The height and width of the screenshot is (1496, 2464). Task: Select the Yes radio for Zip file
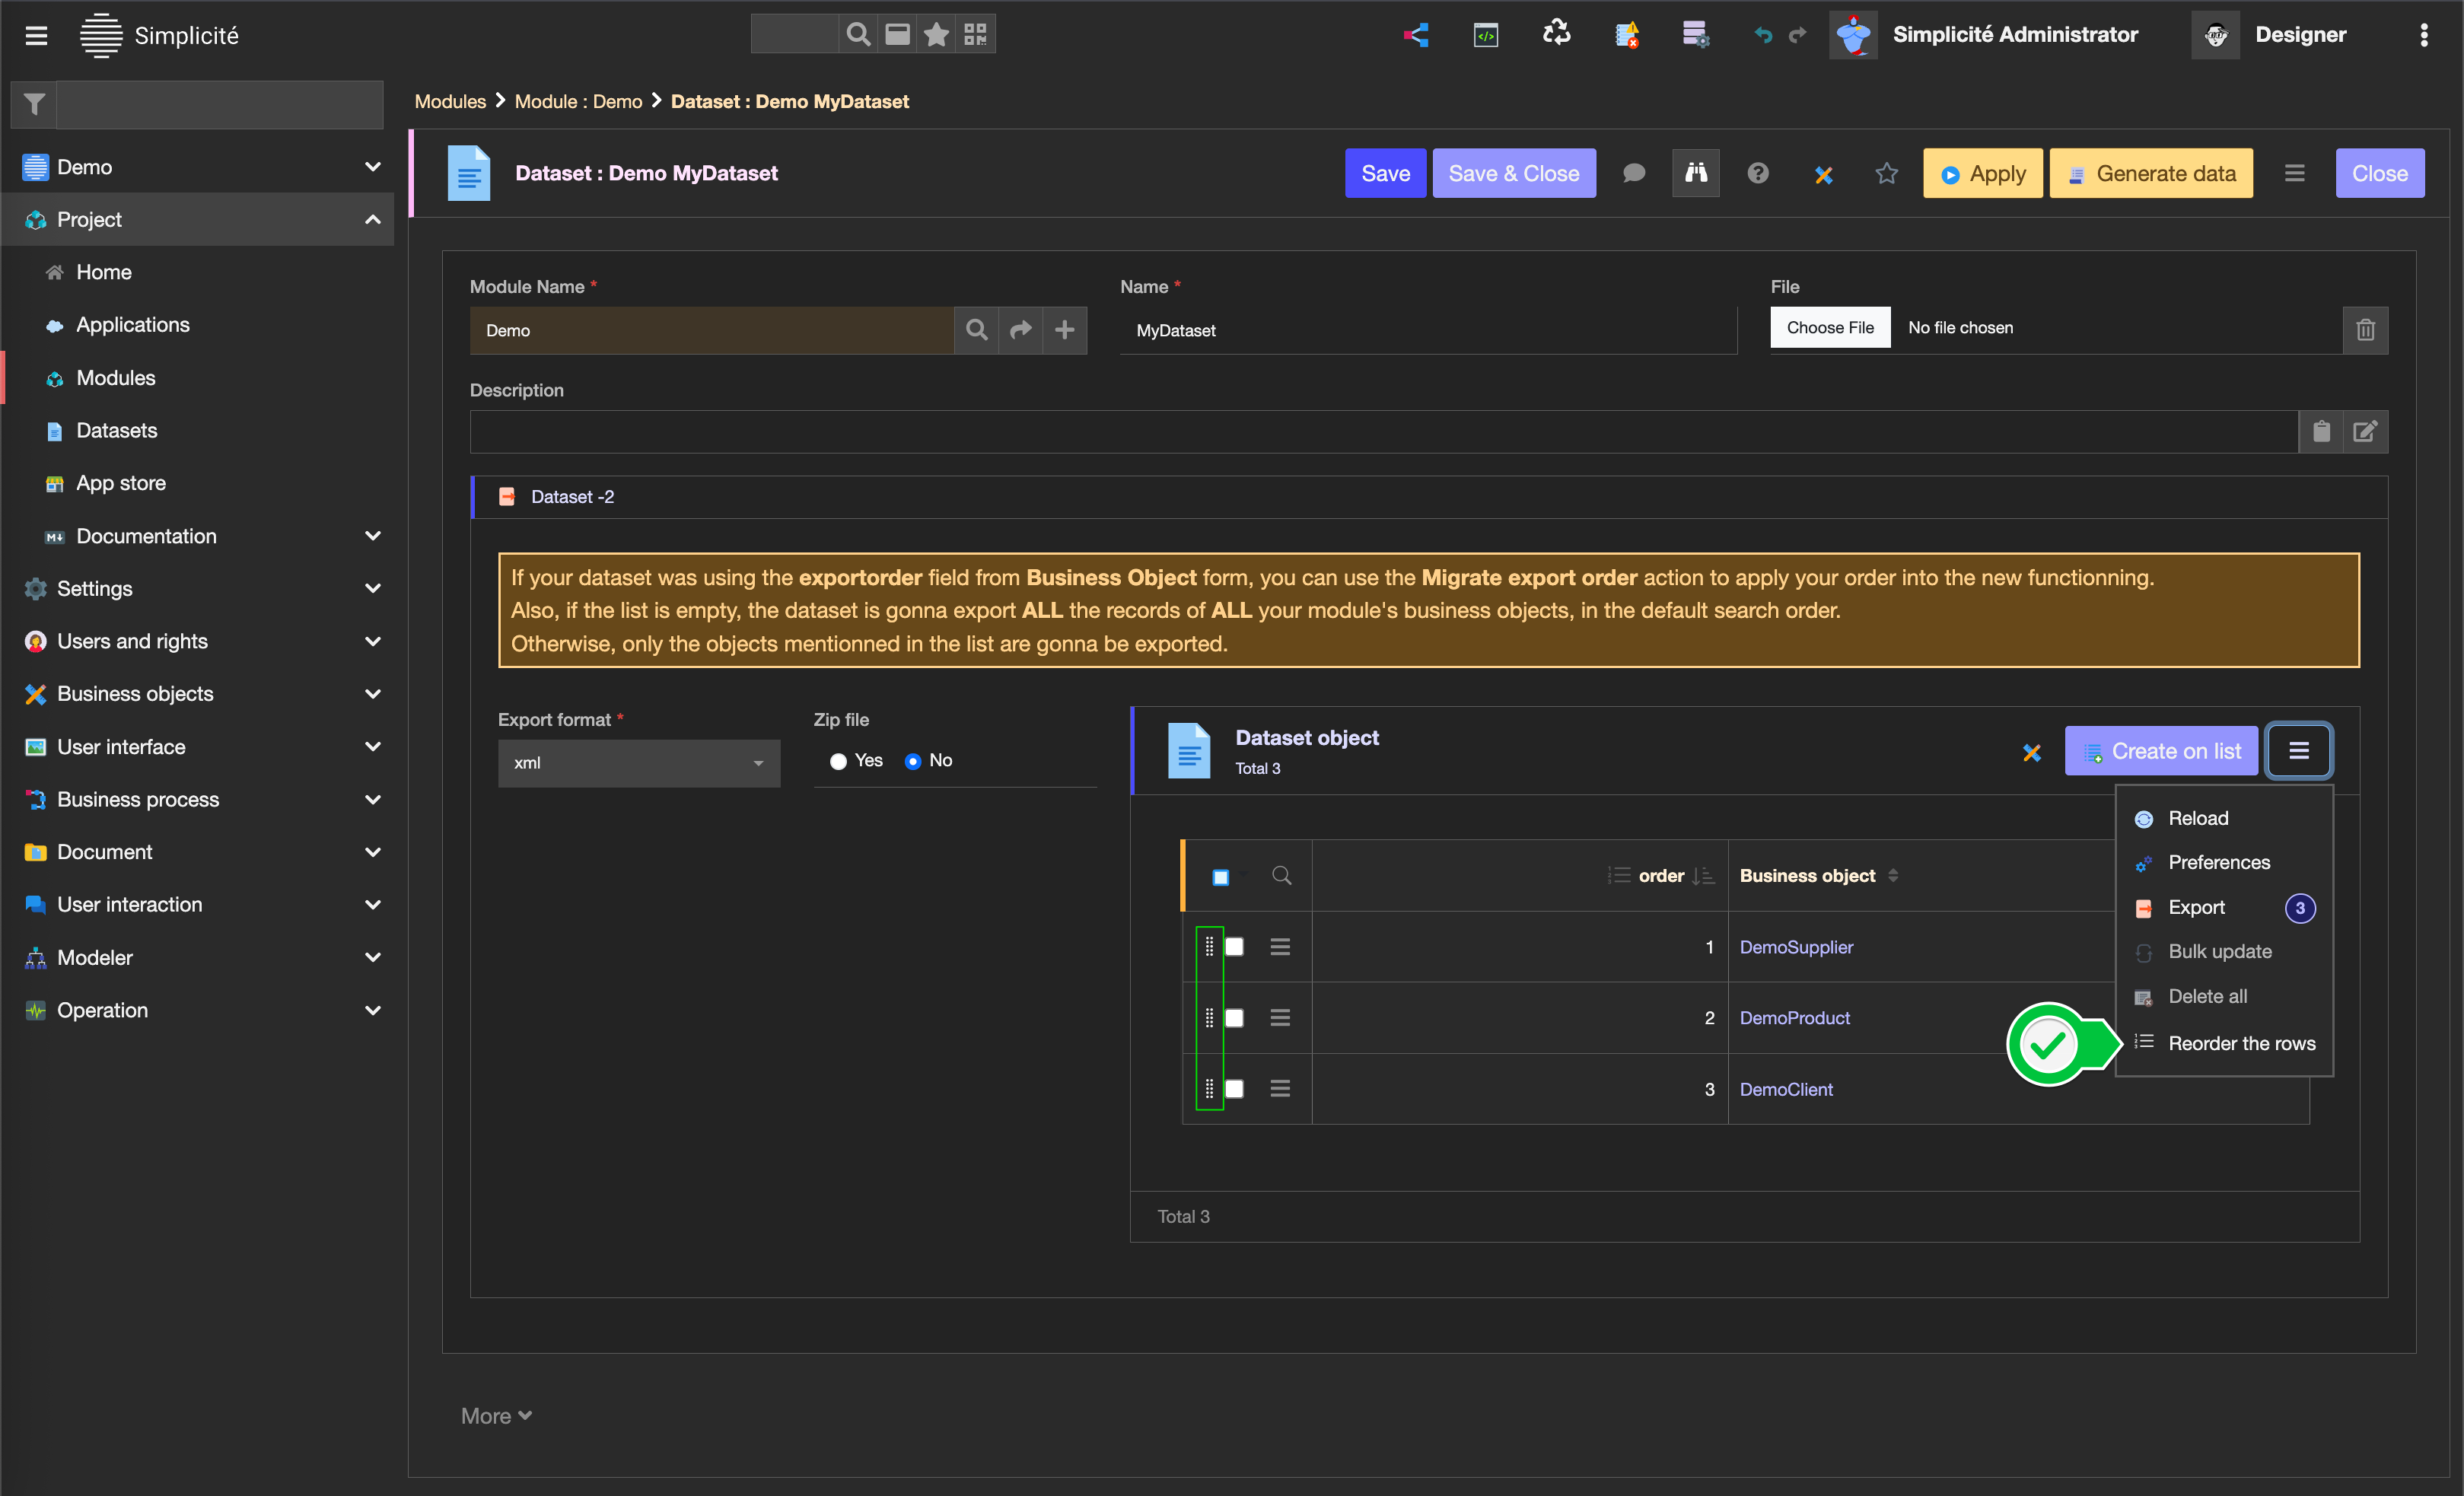[x=838, y=761]
